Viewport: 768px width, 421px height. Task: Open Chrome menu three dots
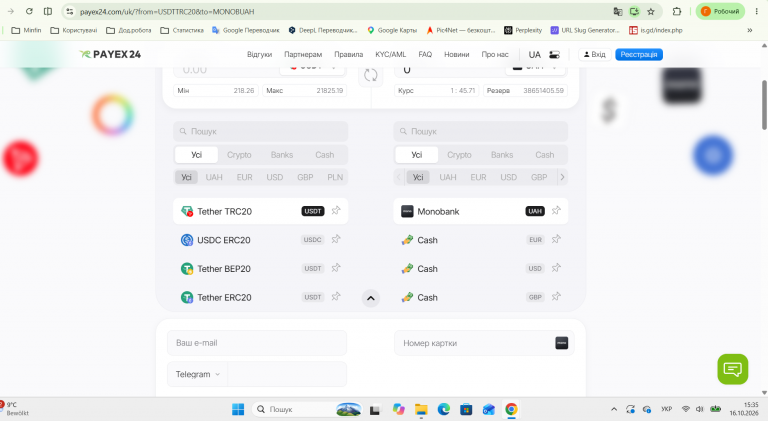tap(757, 11)
